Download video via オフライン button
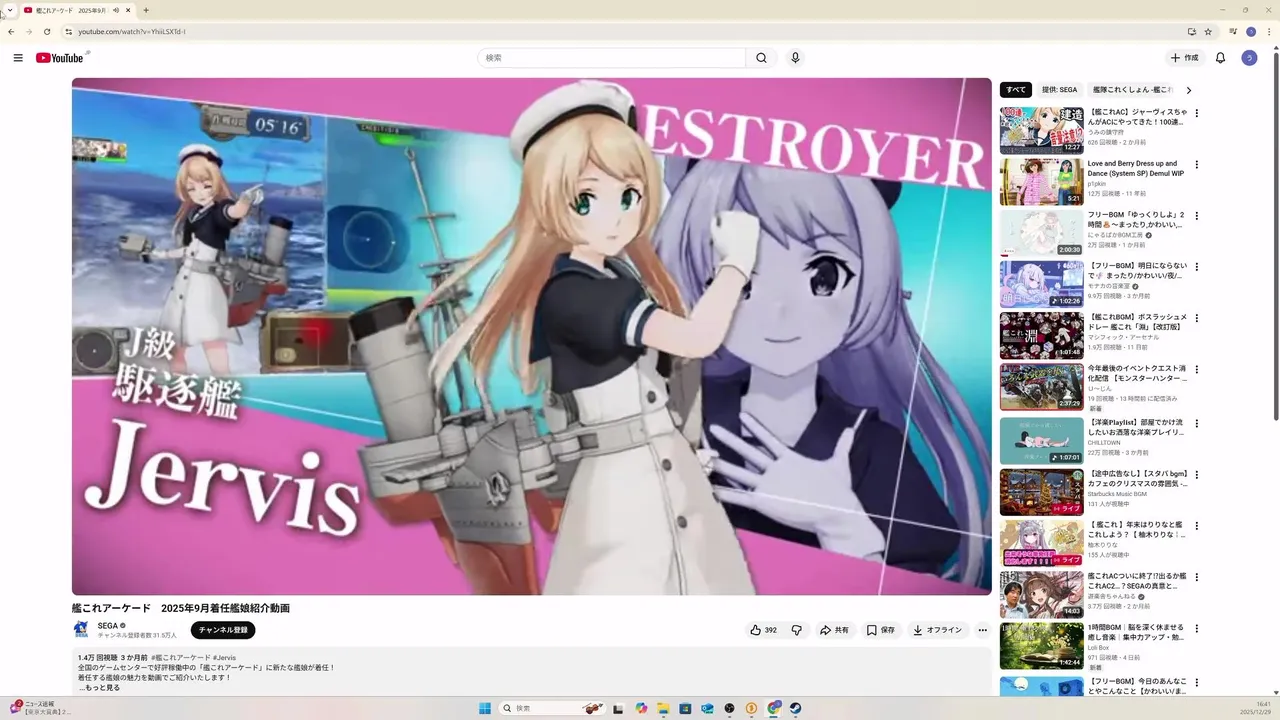 click(x=937, y=630)
